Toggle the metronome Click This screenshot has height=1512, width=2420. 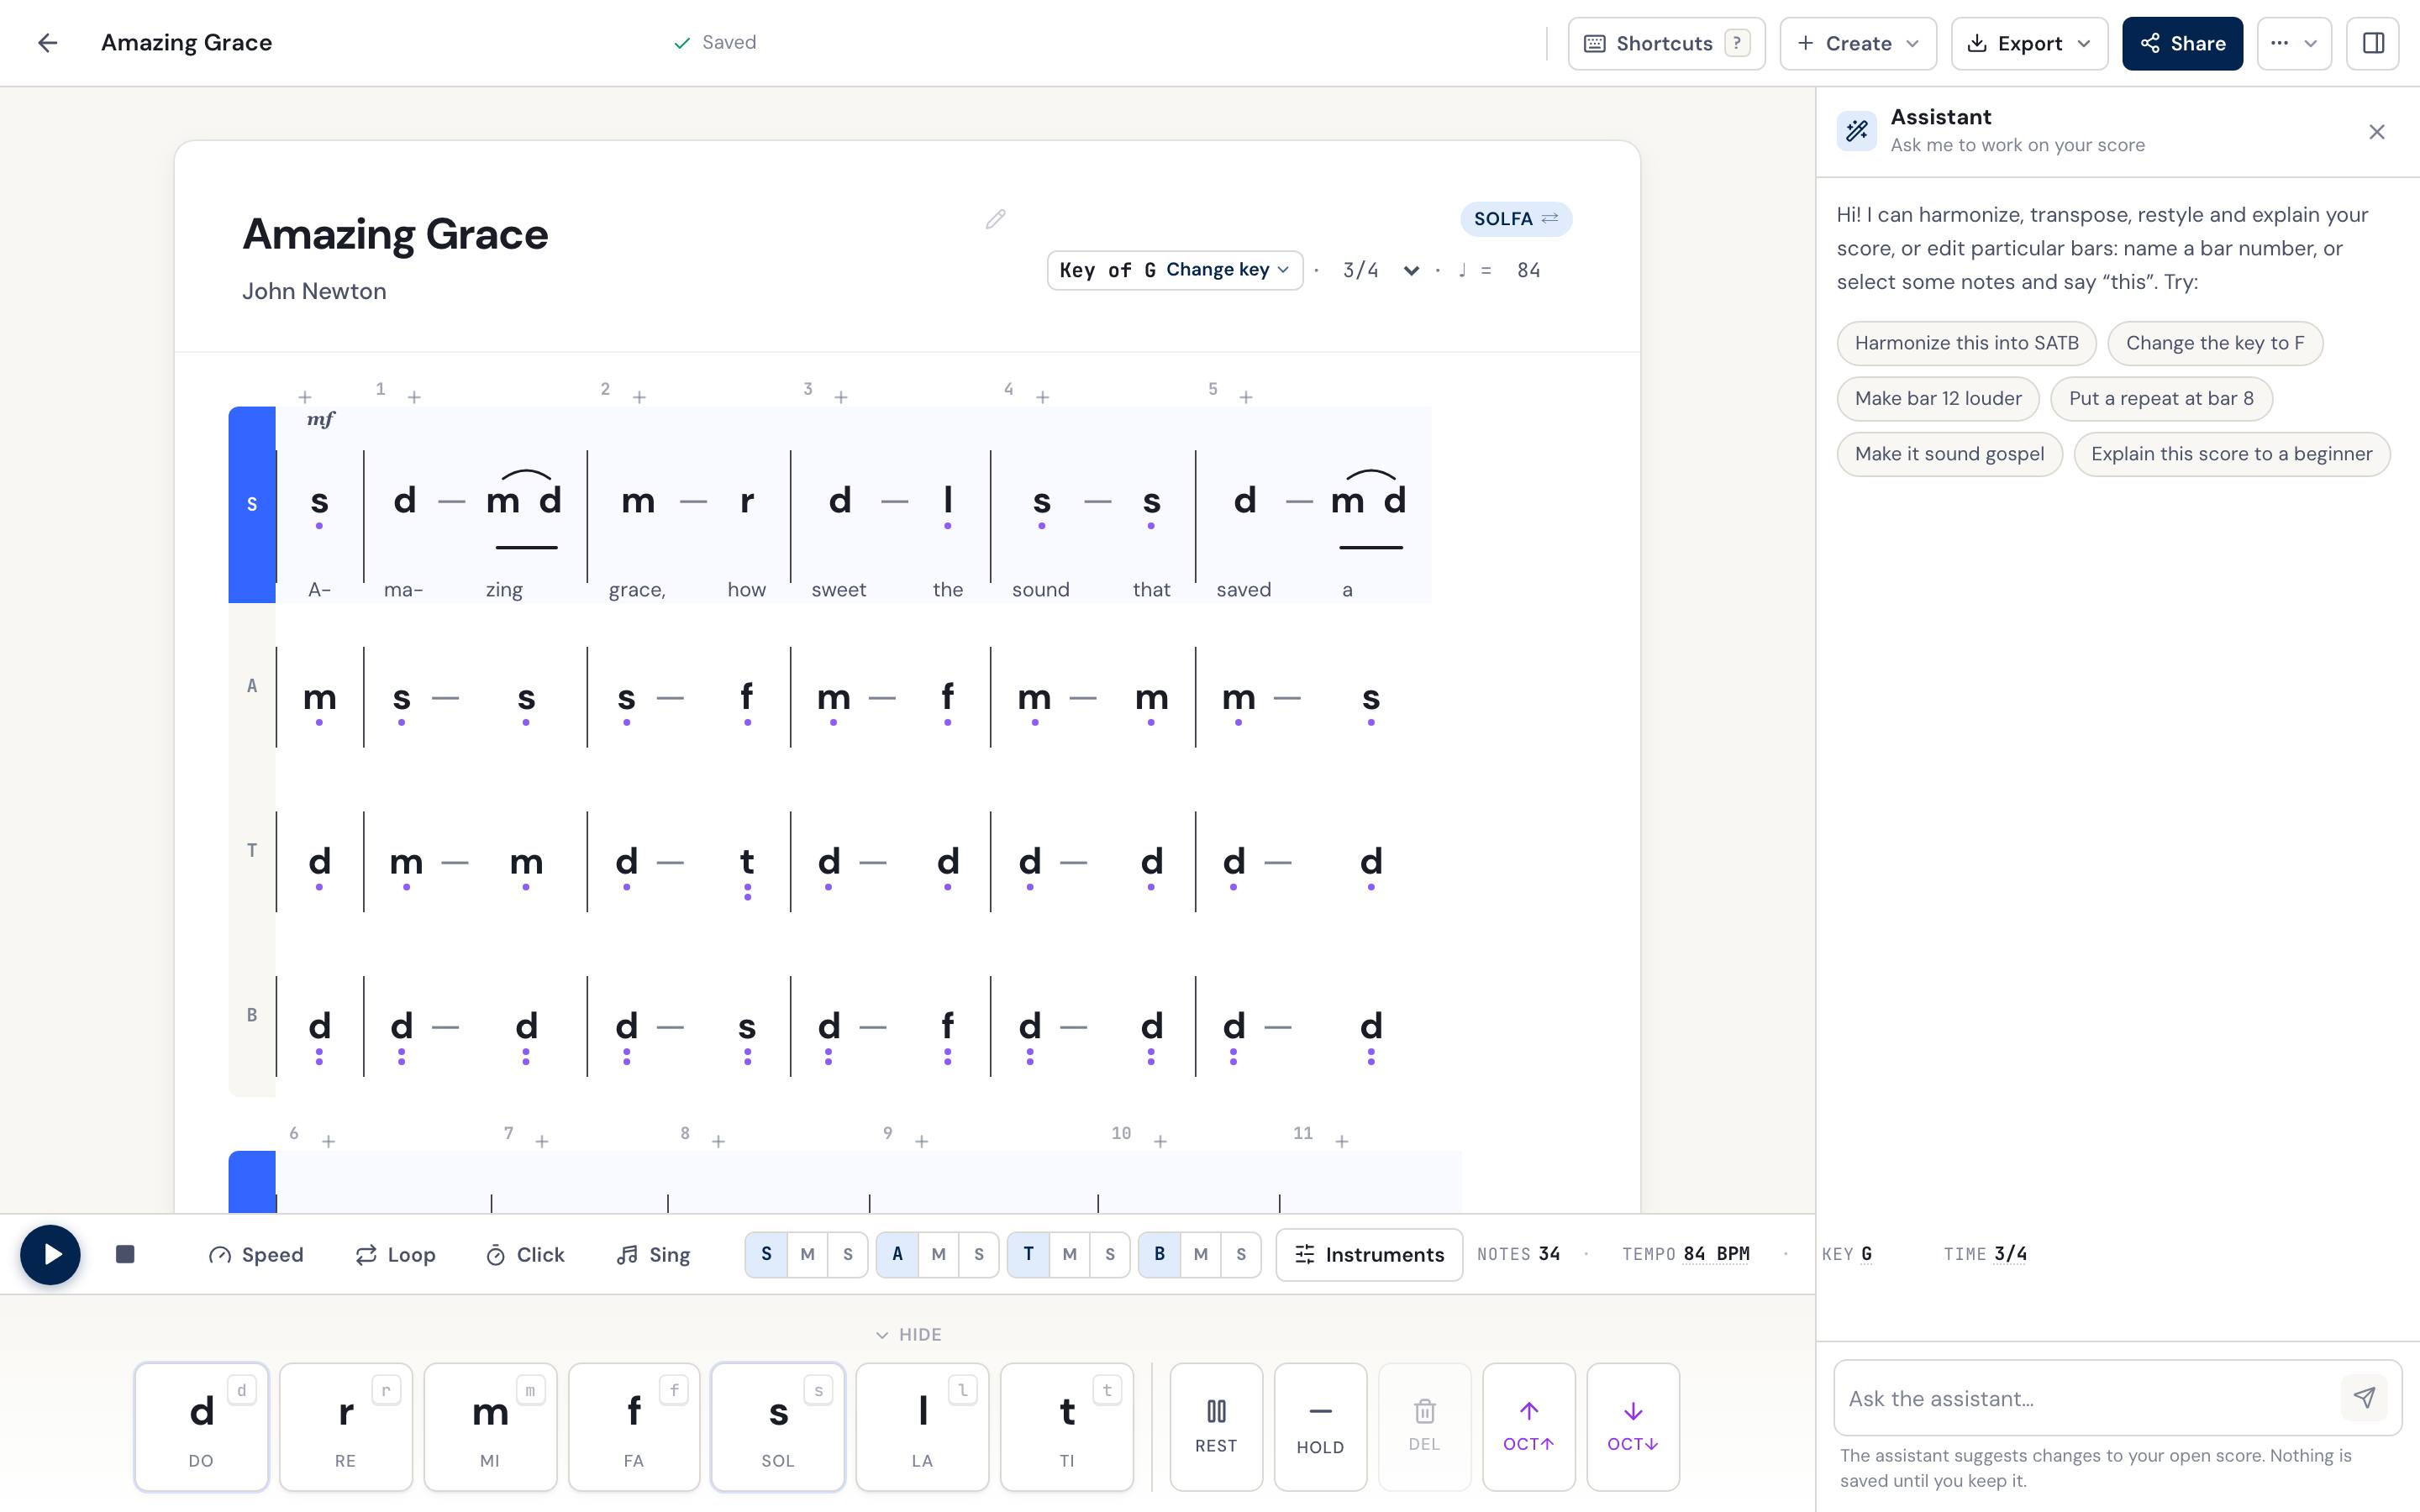coord(525,1254)
